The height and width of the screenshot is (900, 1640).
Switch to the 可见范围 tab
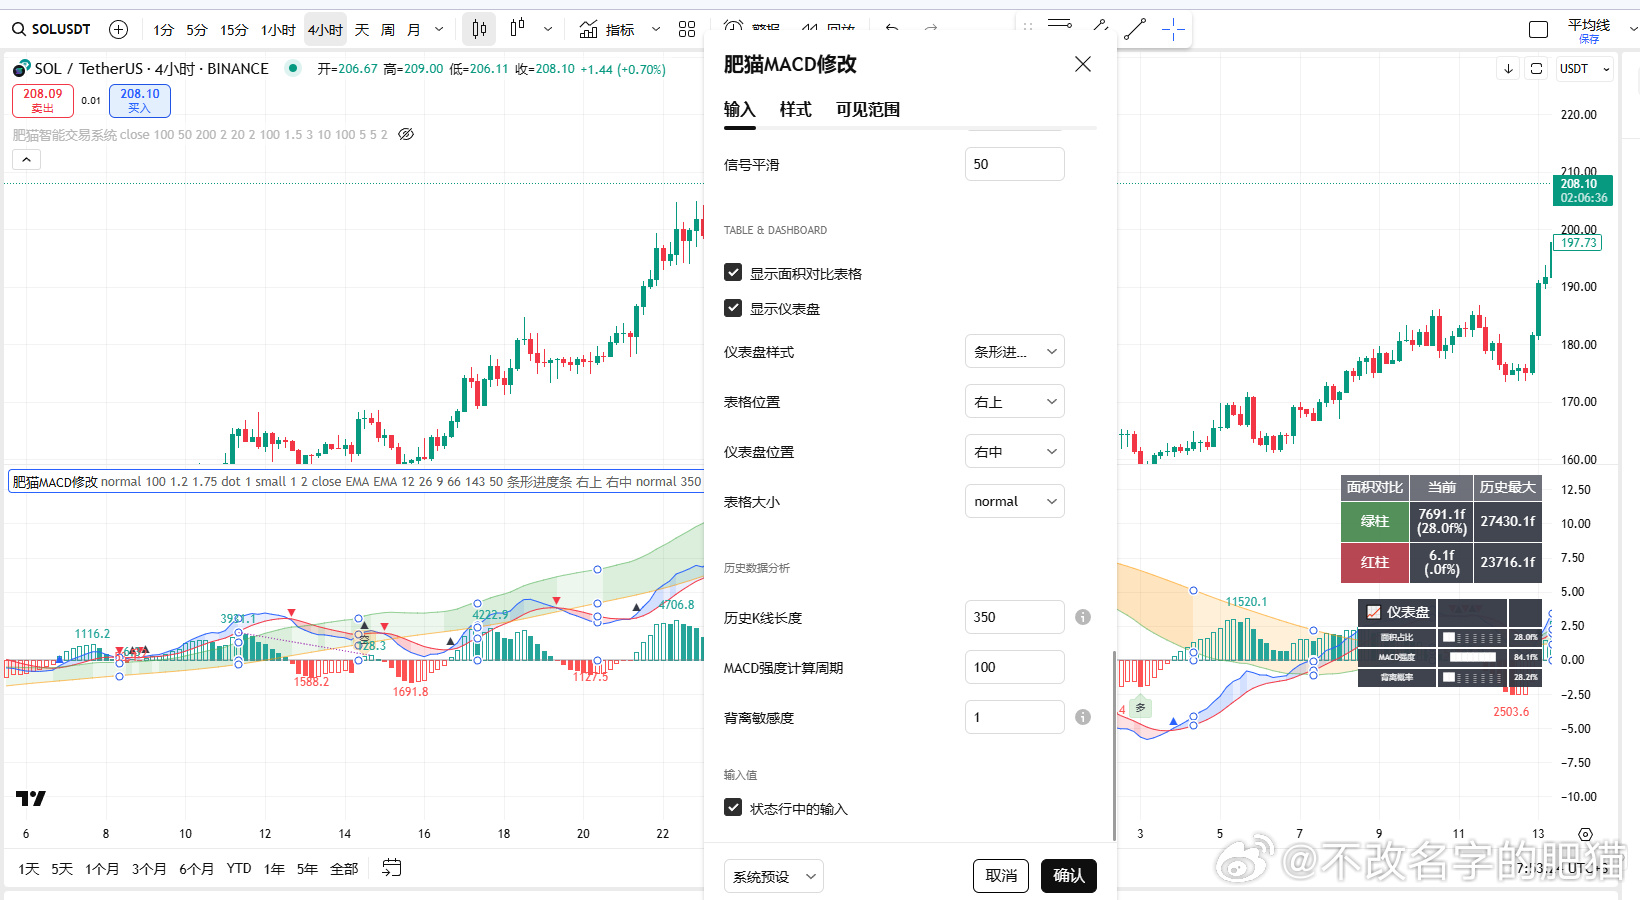[x=868, y=109]
